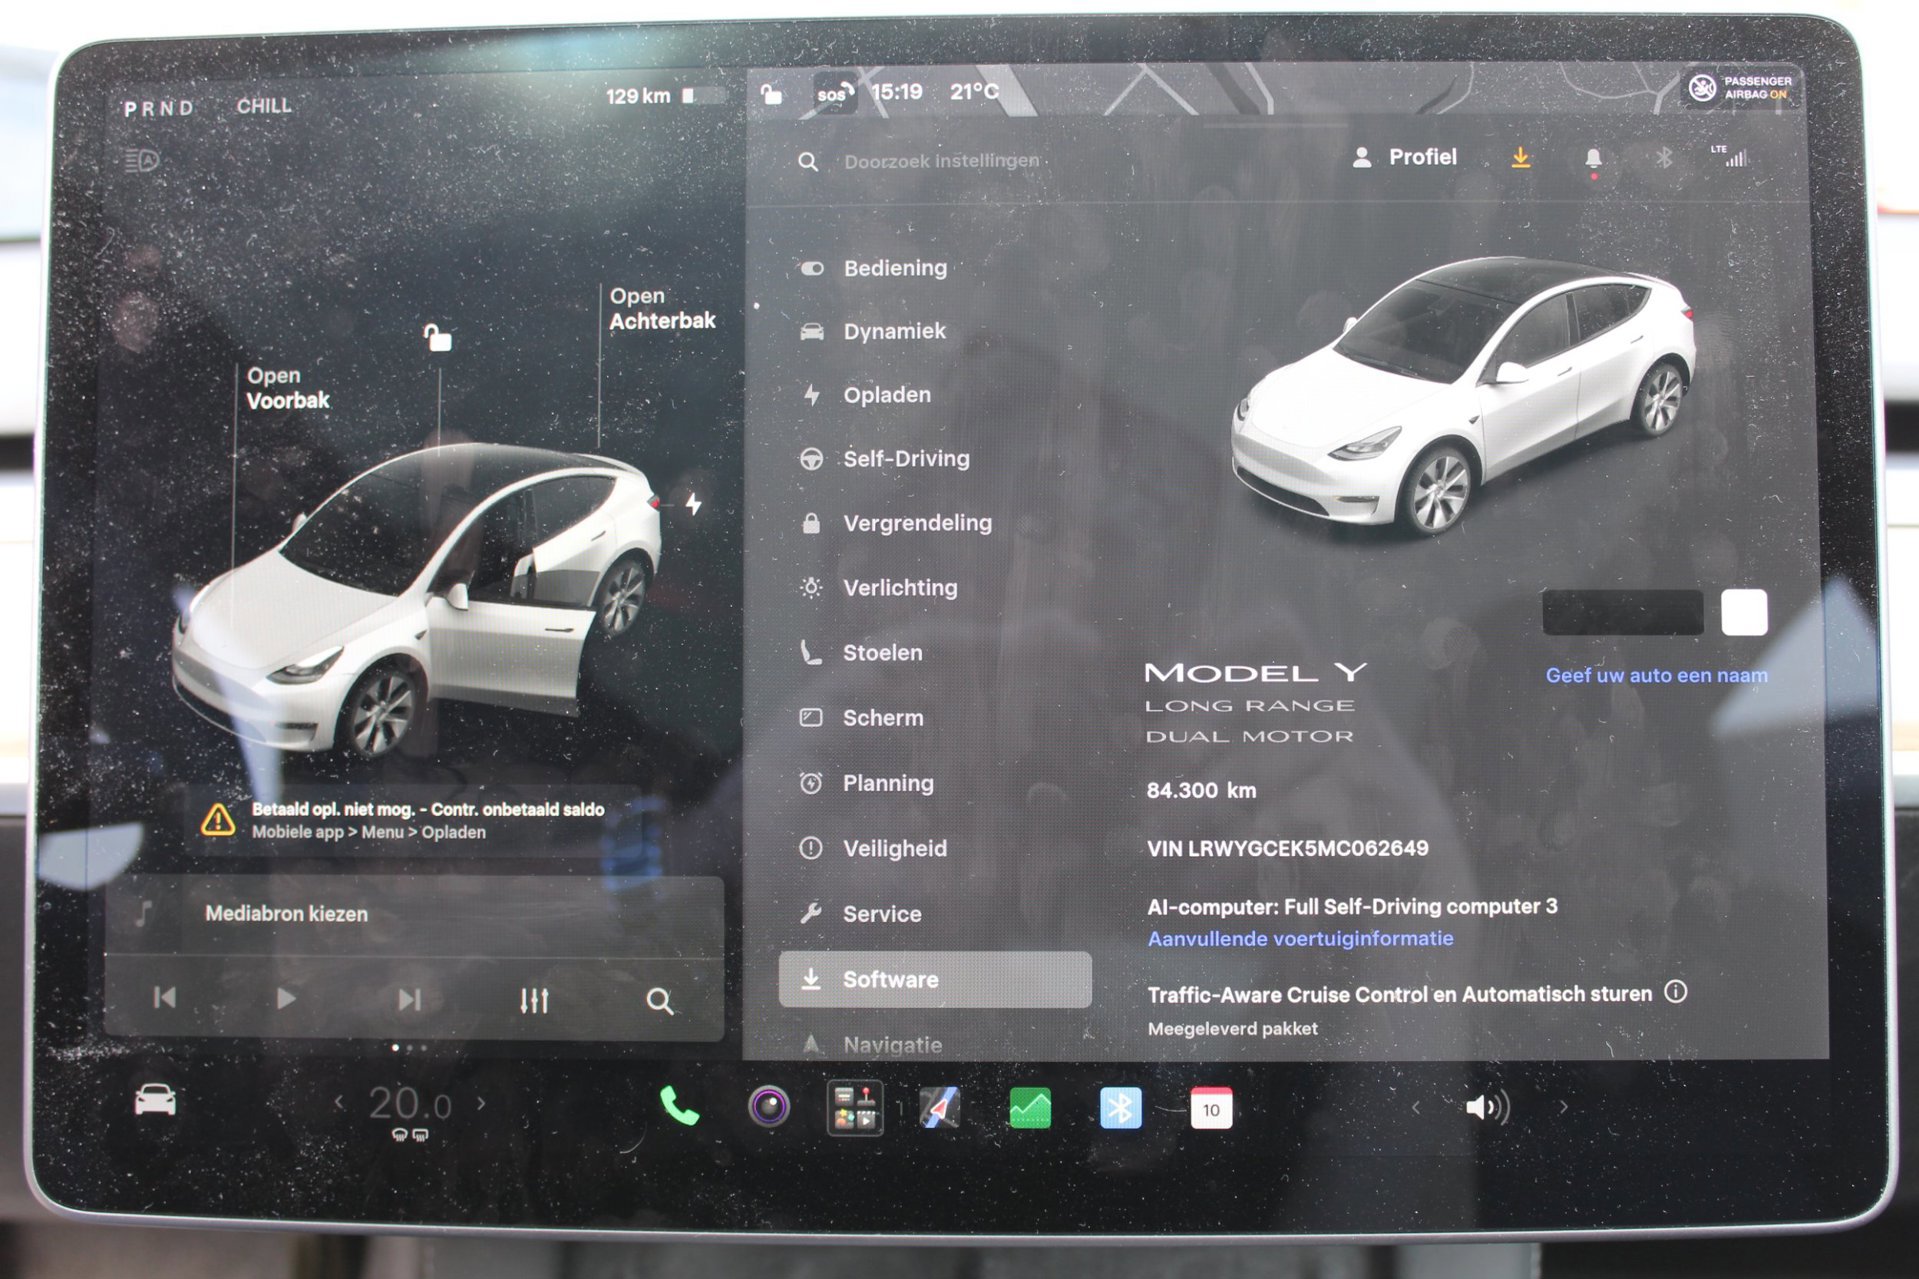1919x1279 pixels.
Task: Open the green energy graph app
Action: click(x=1030, y=1108)
